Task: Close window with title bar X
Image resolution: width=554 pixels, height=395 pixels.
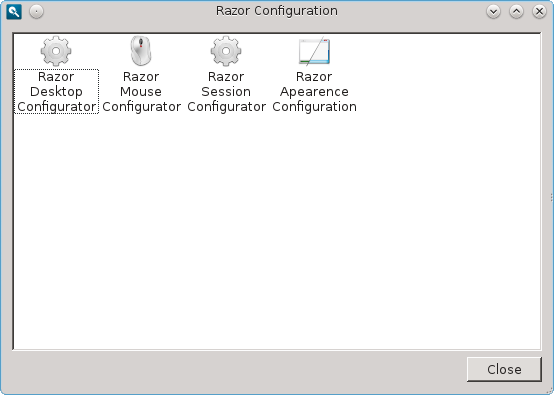Action: coord(539,12)
